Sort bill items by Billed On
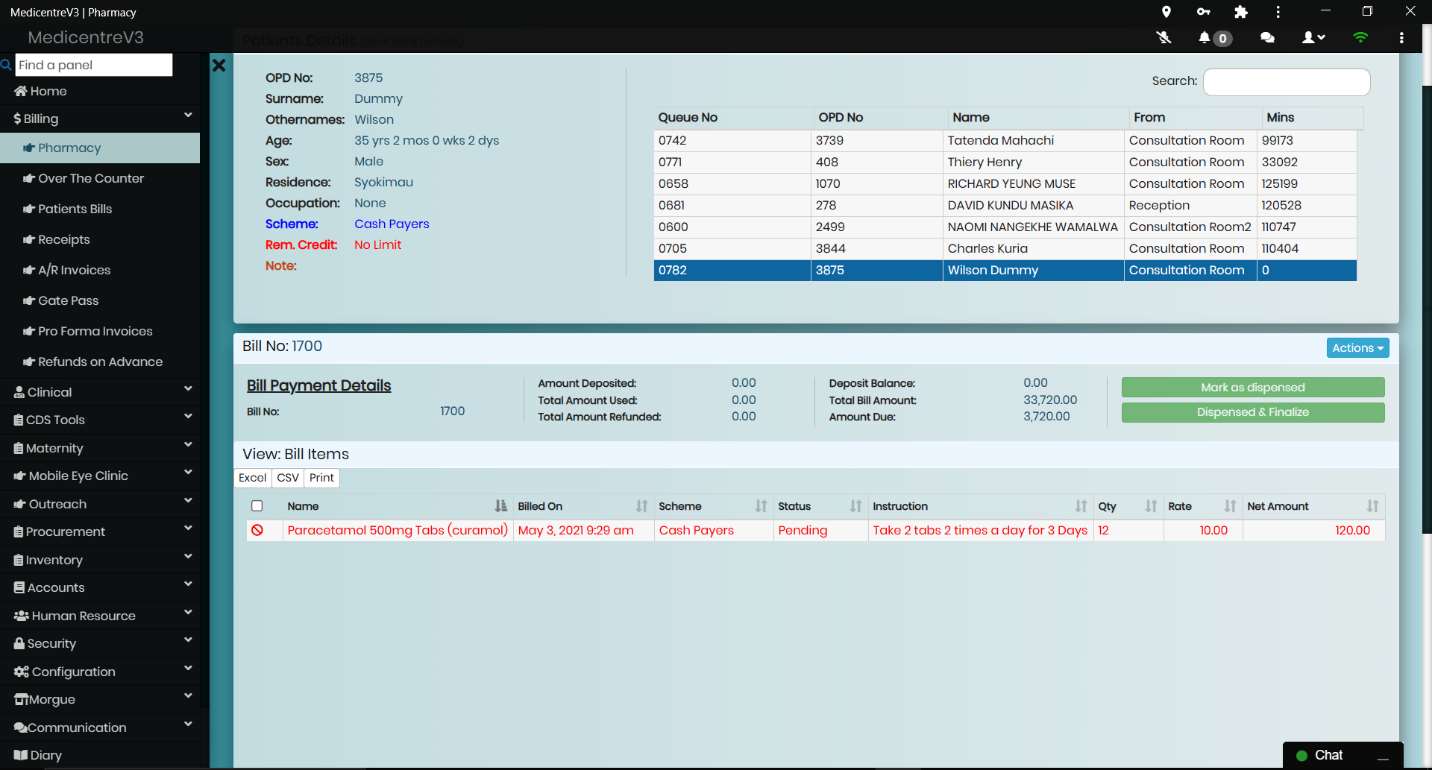Image resolution: width=1432 pixels, height=770 pixels. [583, 506]
